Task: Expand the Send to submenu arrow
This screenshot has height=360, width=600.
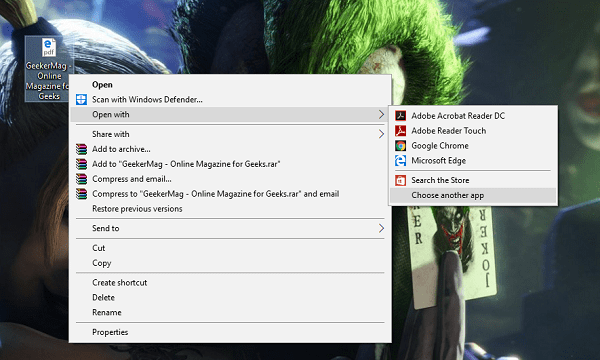Action: click(x=381, y=228)
